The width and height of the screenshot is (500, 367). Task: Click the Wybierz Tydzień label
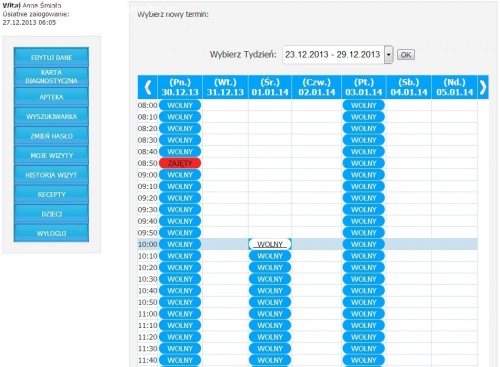[243, 55]
